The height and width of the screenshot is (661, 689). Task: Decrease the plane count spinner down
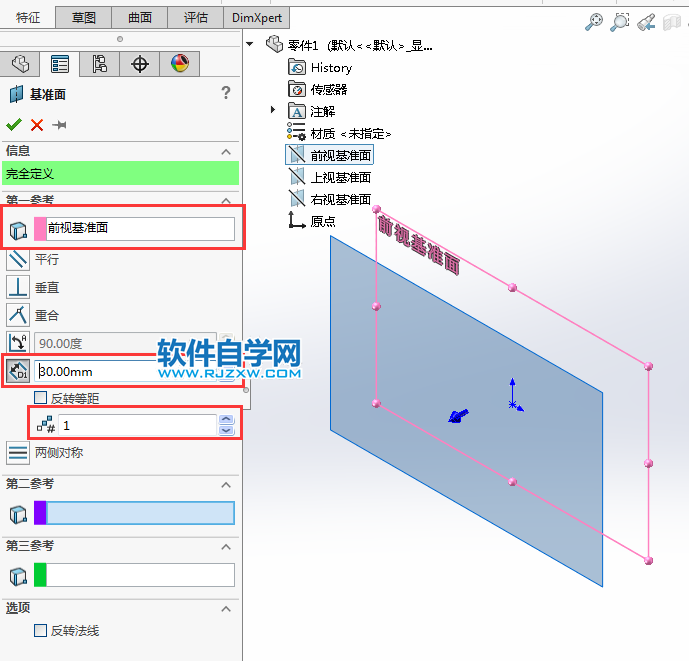coord(226,430)
